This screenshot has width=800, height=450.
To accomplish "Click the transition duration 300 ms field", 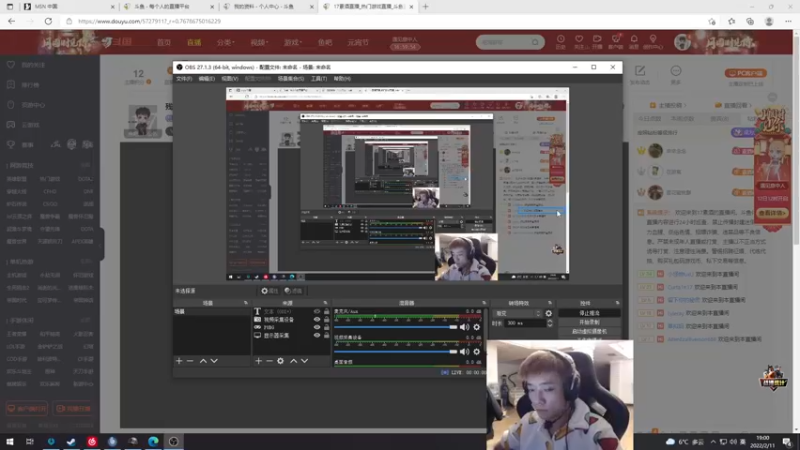I will (x=524, y=323).
